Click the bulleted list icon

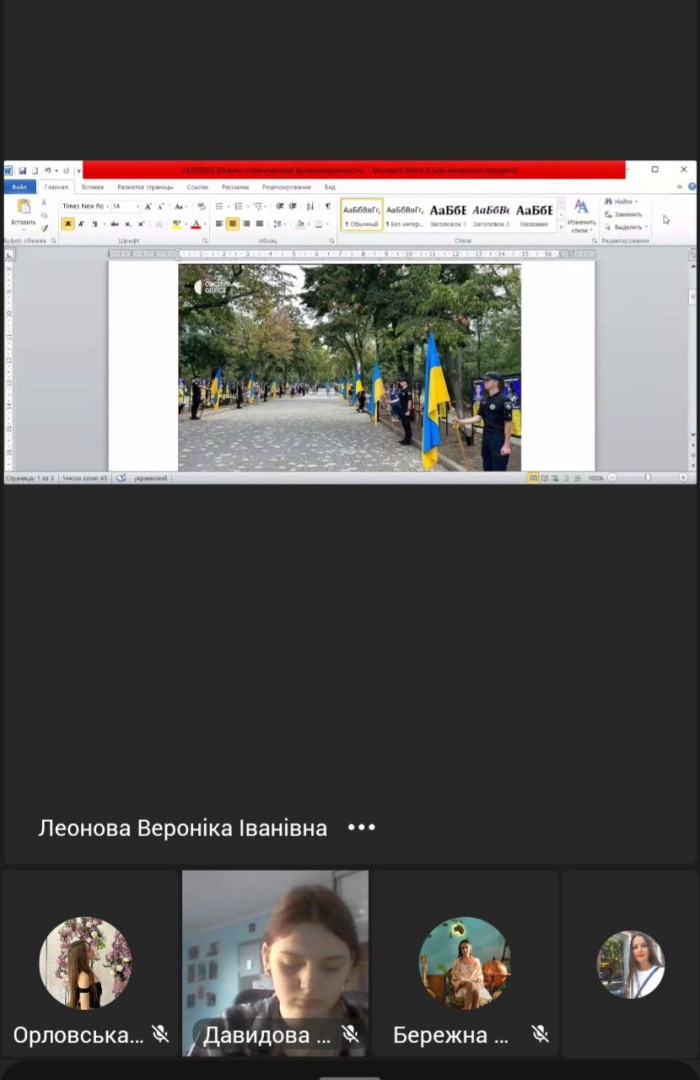point(219,206)
